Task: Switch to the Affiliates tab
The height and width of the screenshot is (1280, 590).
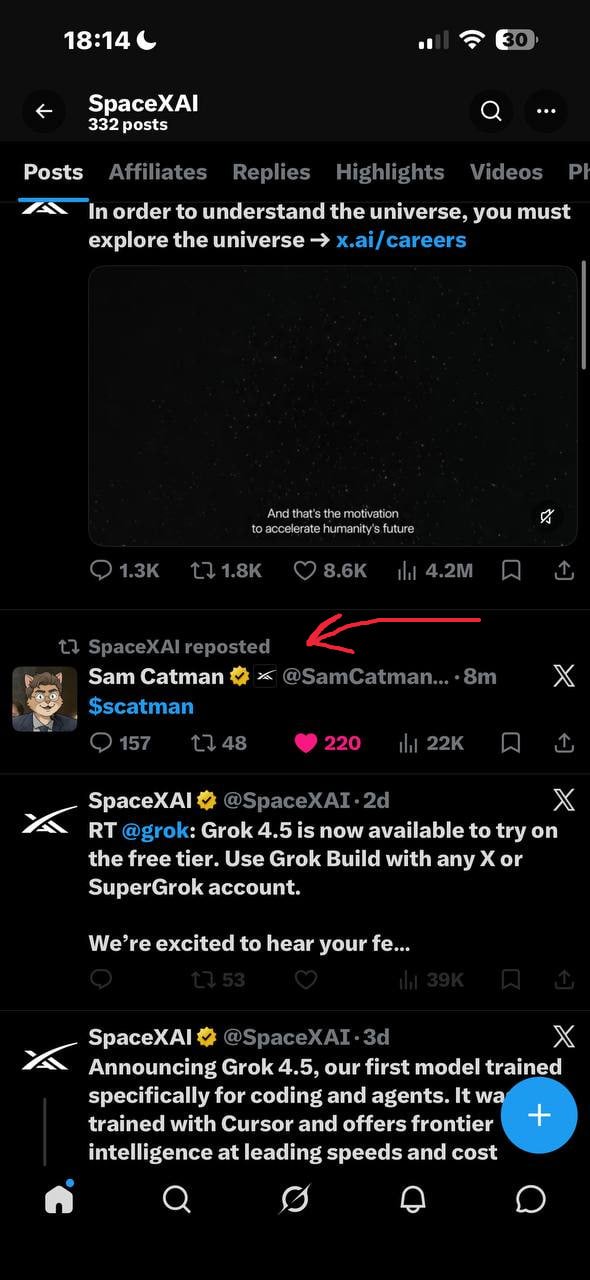Action: (158, 172)
